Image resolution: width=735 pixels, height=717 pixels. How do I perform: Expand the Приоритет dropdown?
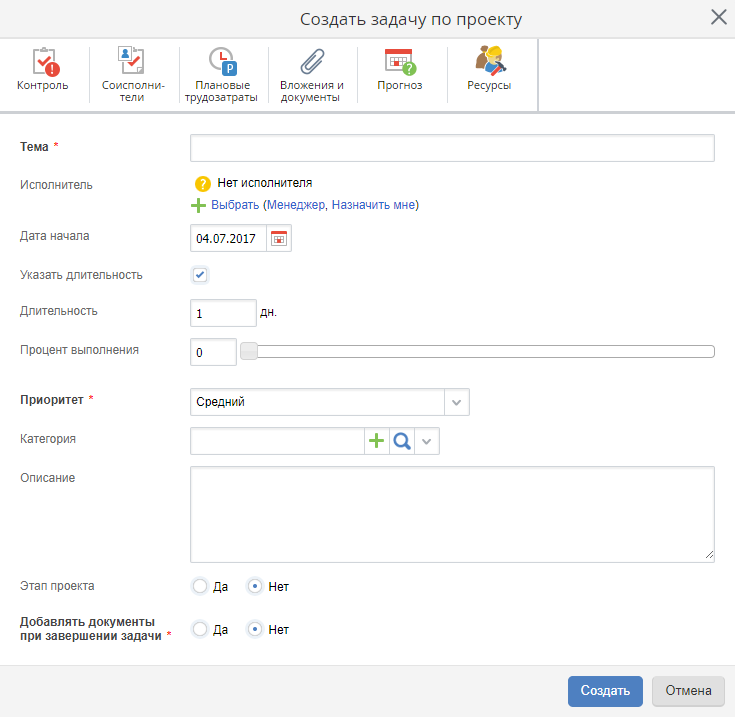[x=457, y=402]
